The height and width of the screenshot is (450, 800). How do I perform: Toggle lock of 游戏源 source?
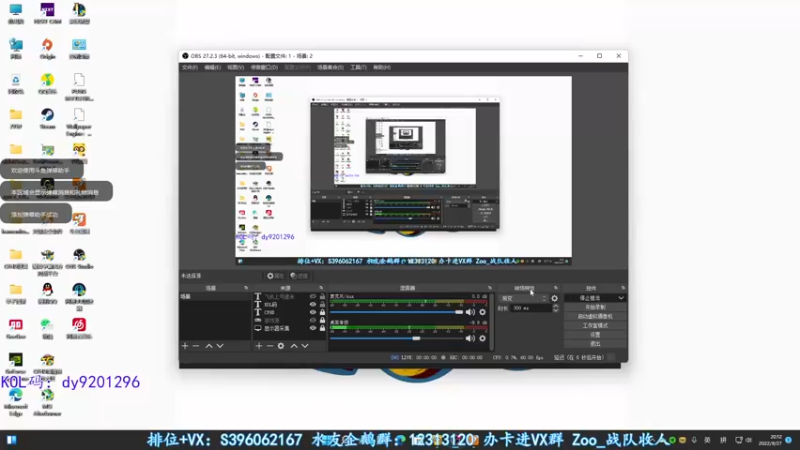pyautogui.click(x=322, y=320)
